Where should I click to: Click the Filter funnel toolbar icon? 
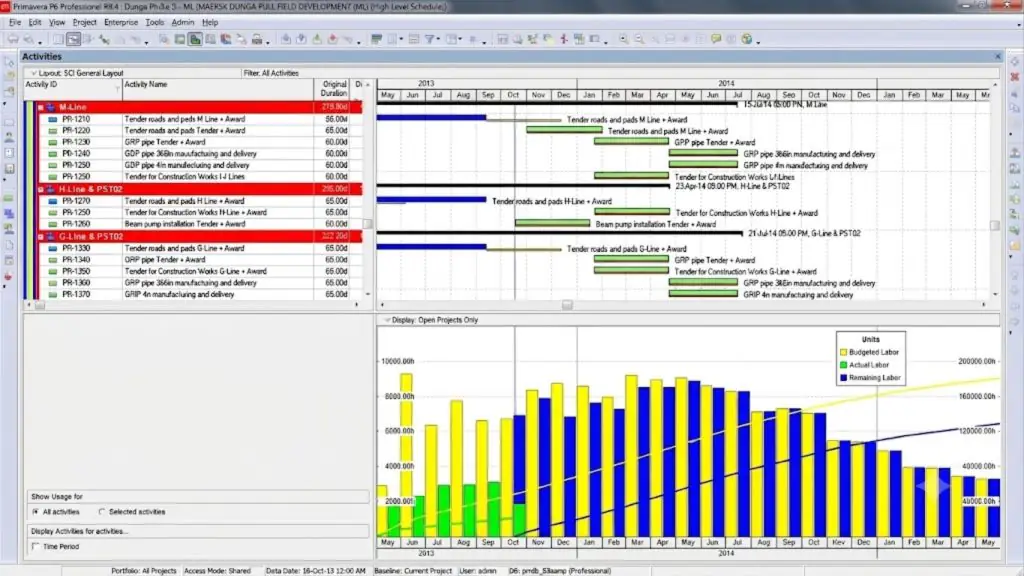(x=430, y=39)
